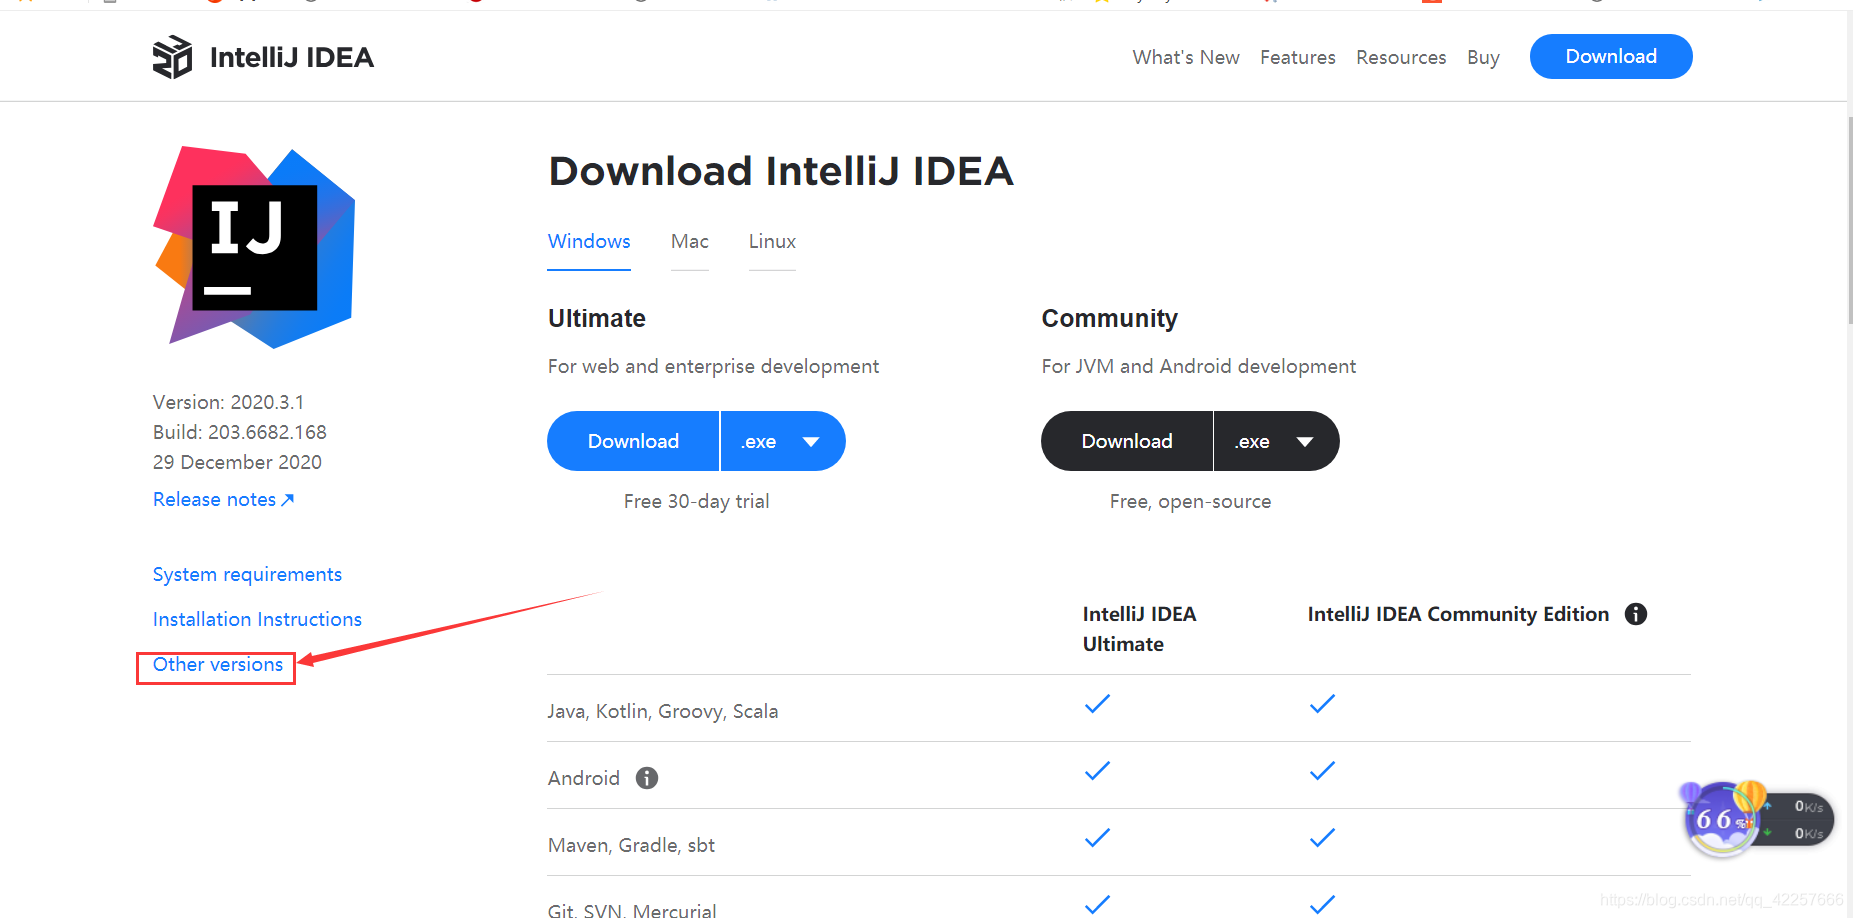Switch to the Mac tab
The image size is (1853, 918).
690,242
